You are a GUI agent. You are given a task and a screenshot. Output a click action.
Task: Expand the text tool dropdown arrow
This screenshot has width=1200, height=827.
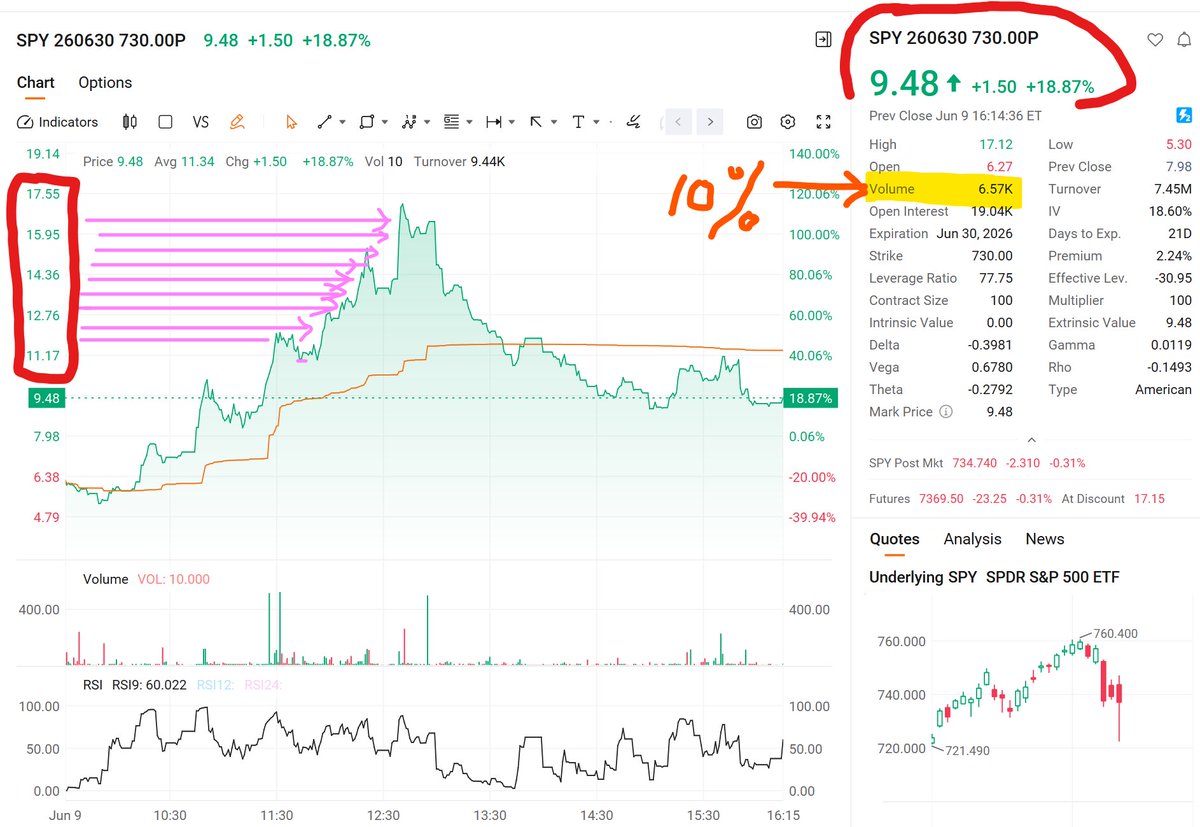(596, 122)
